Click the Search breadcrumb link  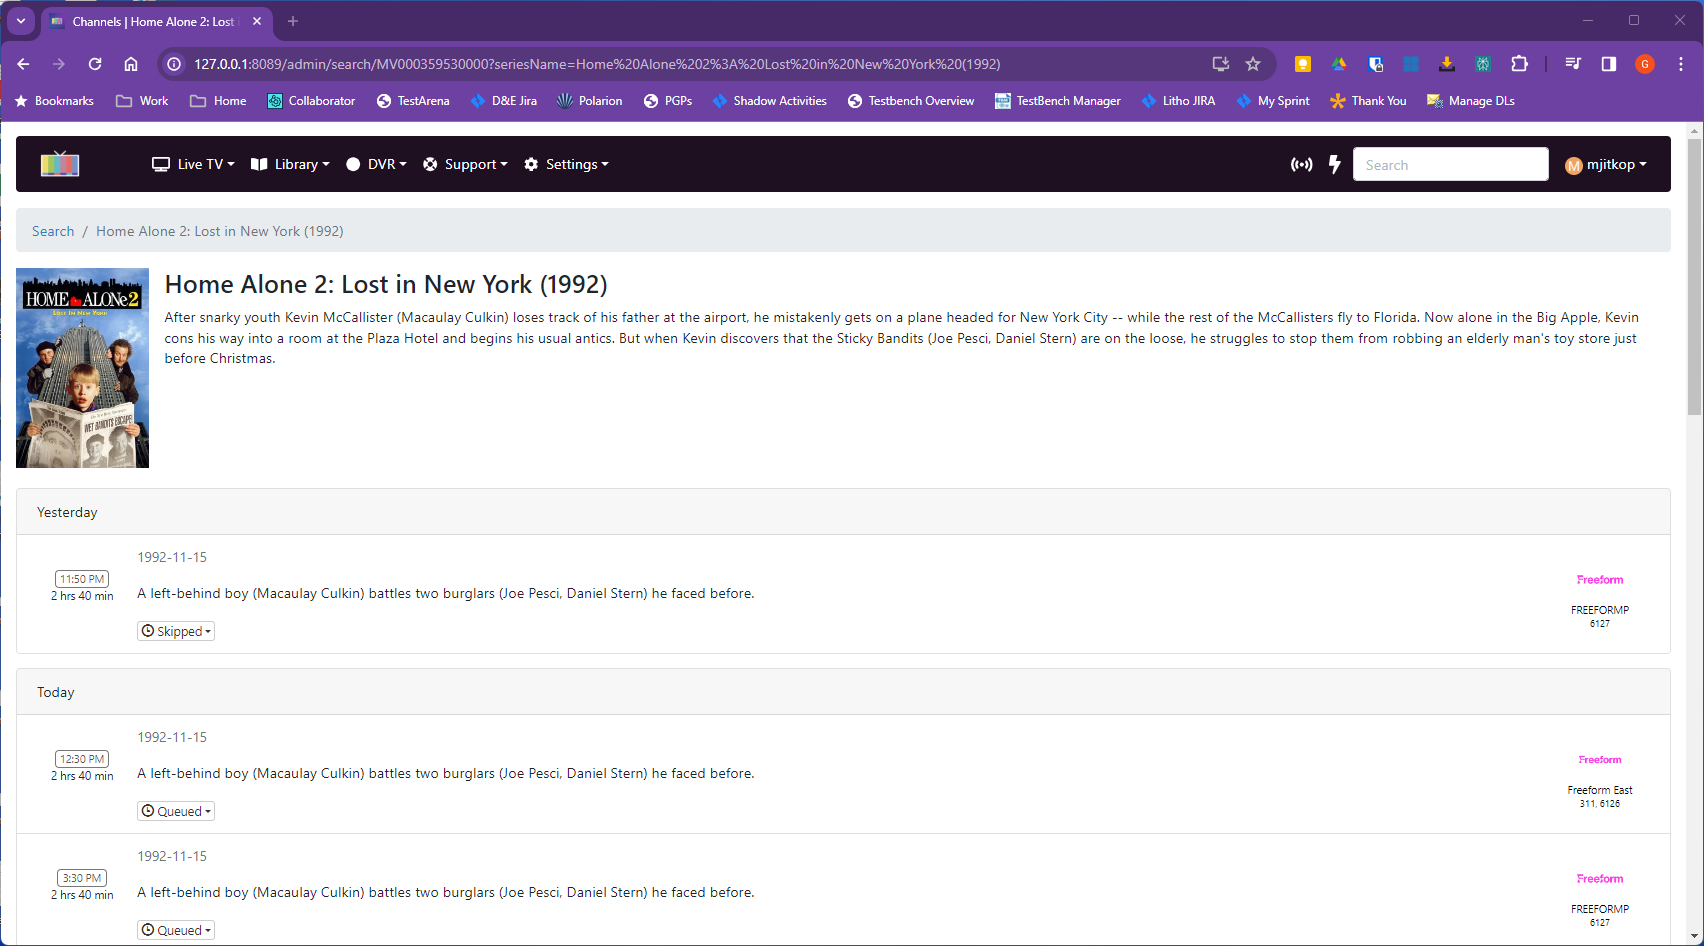click(x=53, y=231)
